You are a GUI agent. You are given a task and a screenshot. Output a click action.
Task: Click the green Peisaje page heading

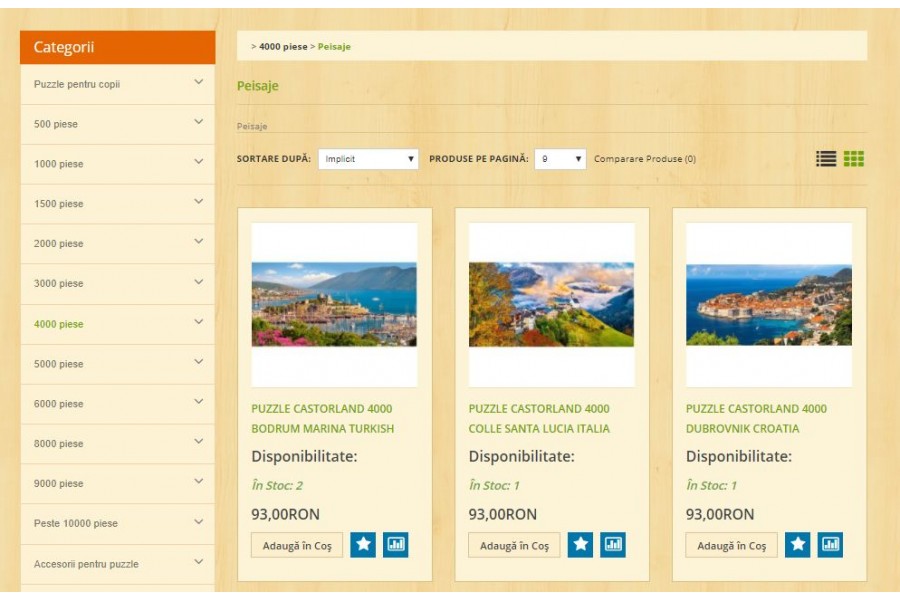pyautogui.click(x=258, y=86)
